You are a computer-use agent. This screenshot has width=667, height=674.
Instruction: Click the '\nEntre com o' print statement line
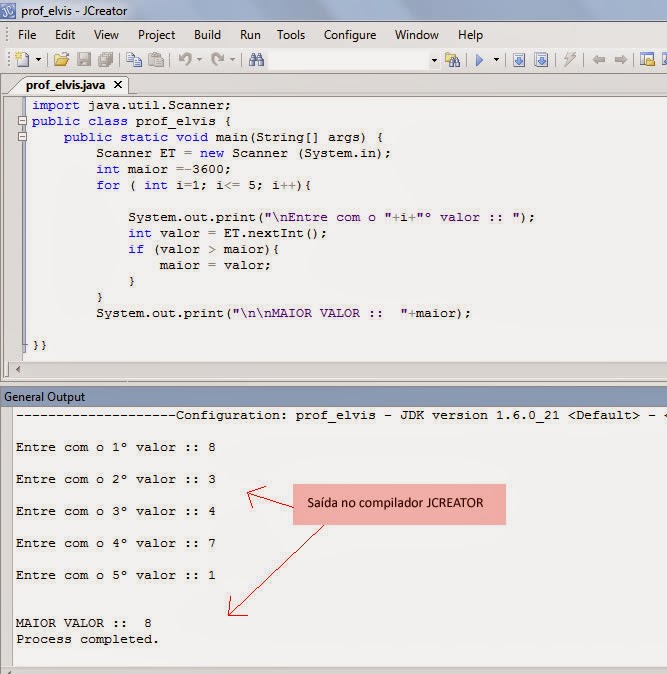pos(331,218)
